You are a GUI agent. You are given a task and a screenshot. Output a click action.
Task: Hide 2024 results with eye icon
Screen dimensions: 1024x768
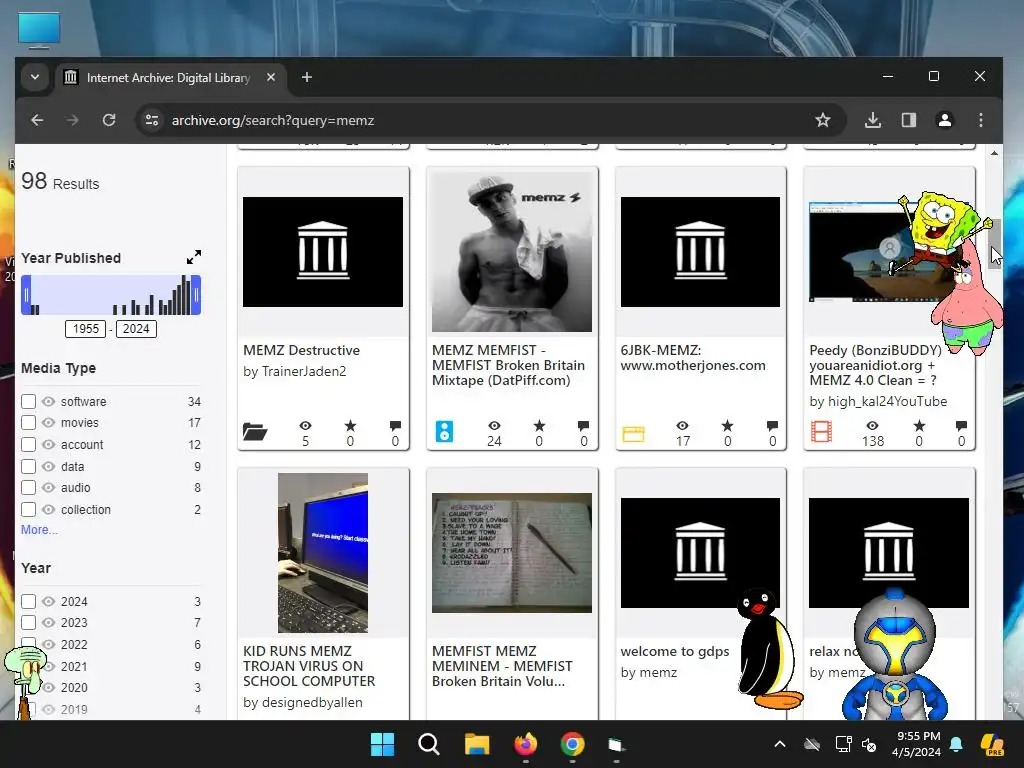48,601
